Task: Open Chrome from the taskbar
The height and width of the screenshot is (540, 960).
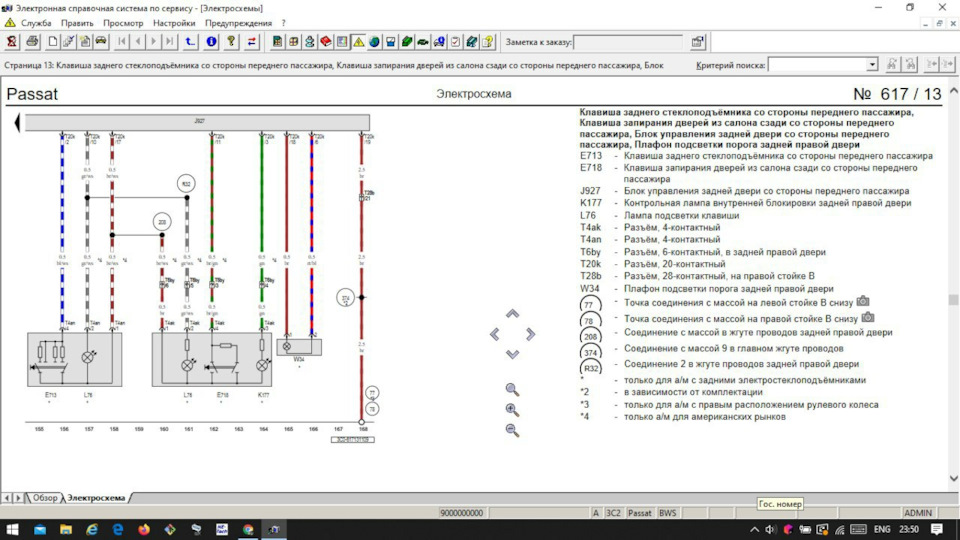Action: 248,530
